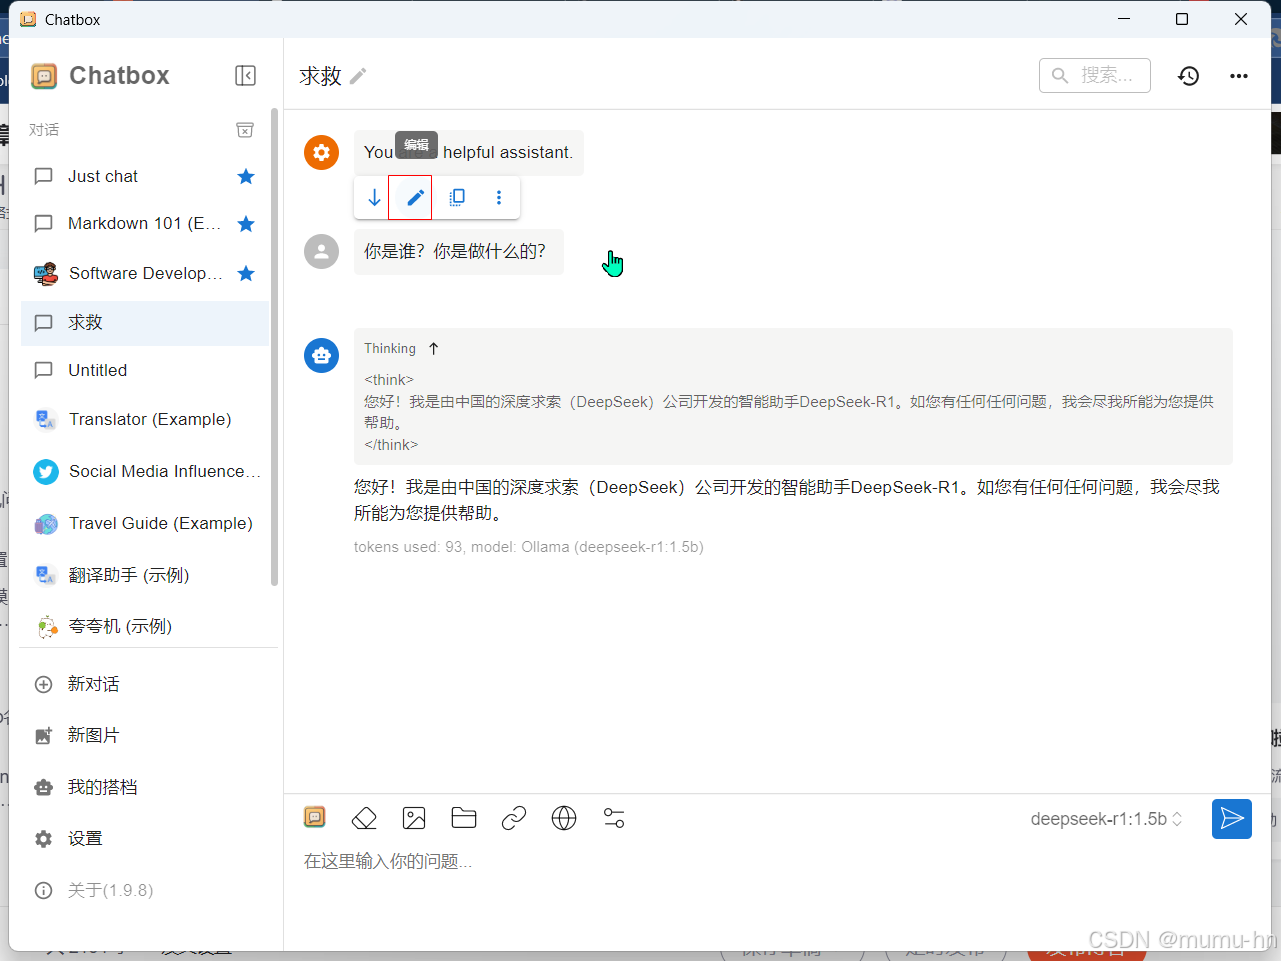Open 我的搭档 copilots page
Image resolution: width=1281 pixels, height=961 pixels.
click(145, 787)
